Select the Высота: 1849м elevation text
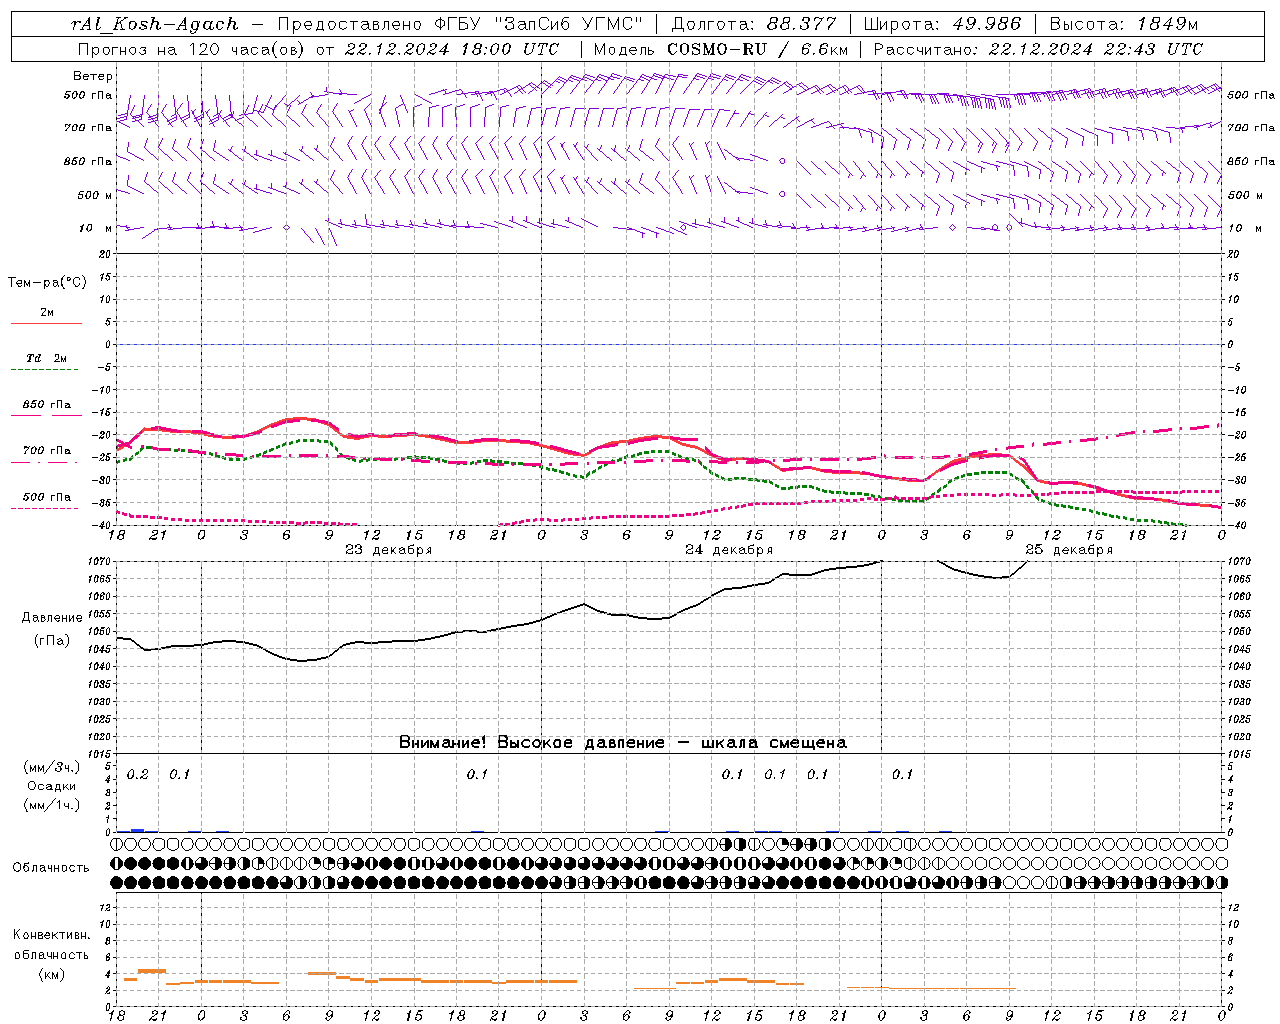 [x=1124, y=24]
